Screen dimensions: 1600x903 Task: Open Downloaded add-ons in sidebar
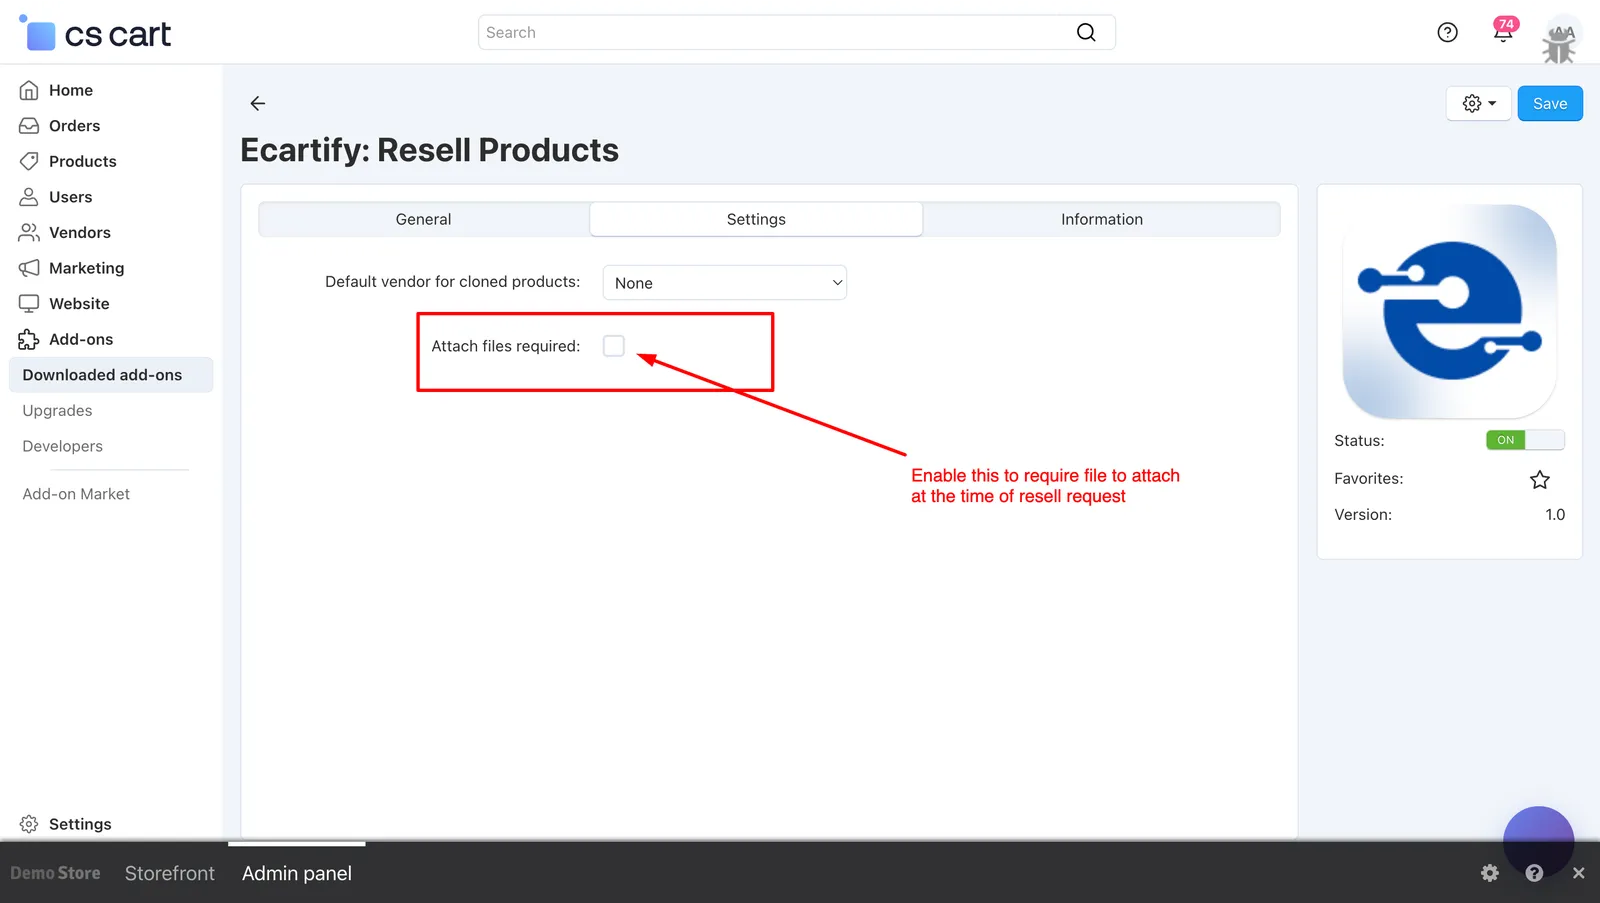tap(111, 375)
